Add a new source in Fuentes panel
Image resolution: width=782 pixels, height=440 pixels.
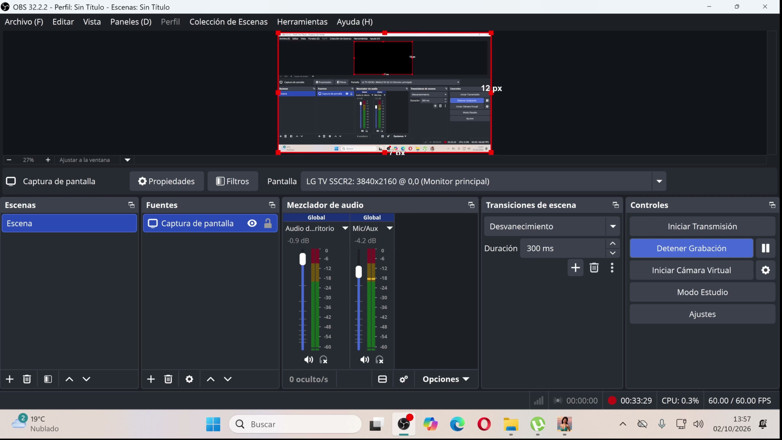(x=151, y=379)
